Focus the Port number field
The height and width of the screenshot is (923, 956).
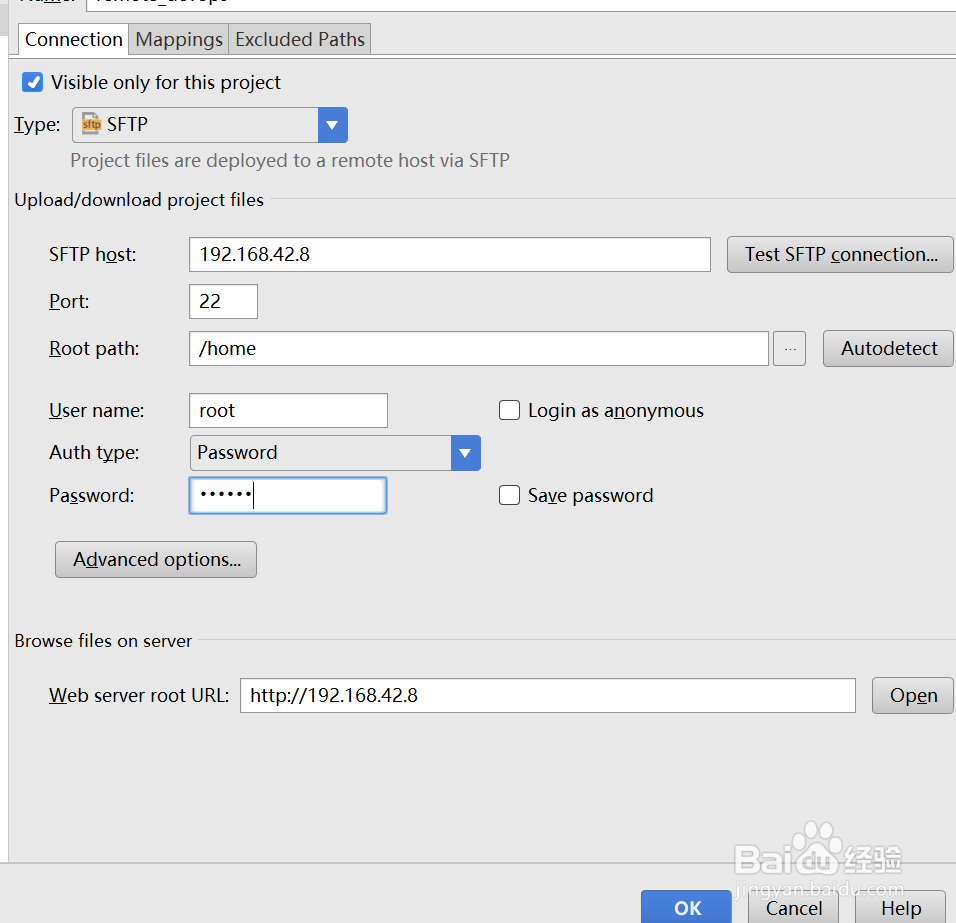point(223,301)
